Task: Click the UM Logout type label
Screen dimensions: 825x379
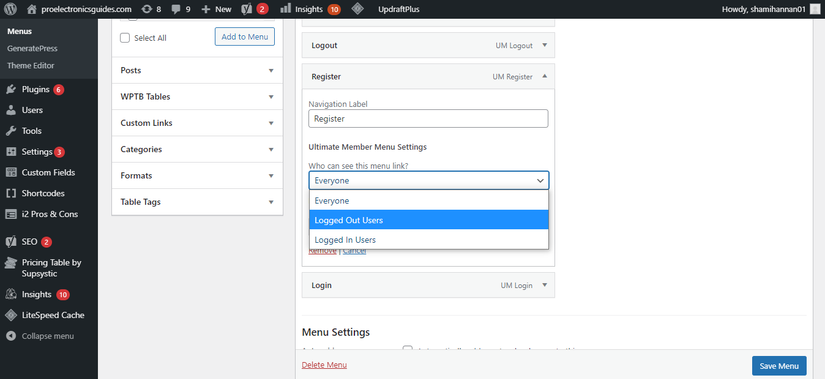Action: point(514,45)
